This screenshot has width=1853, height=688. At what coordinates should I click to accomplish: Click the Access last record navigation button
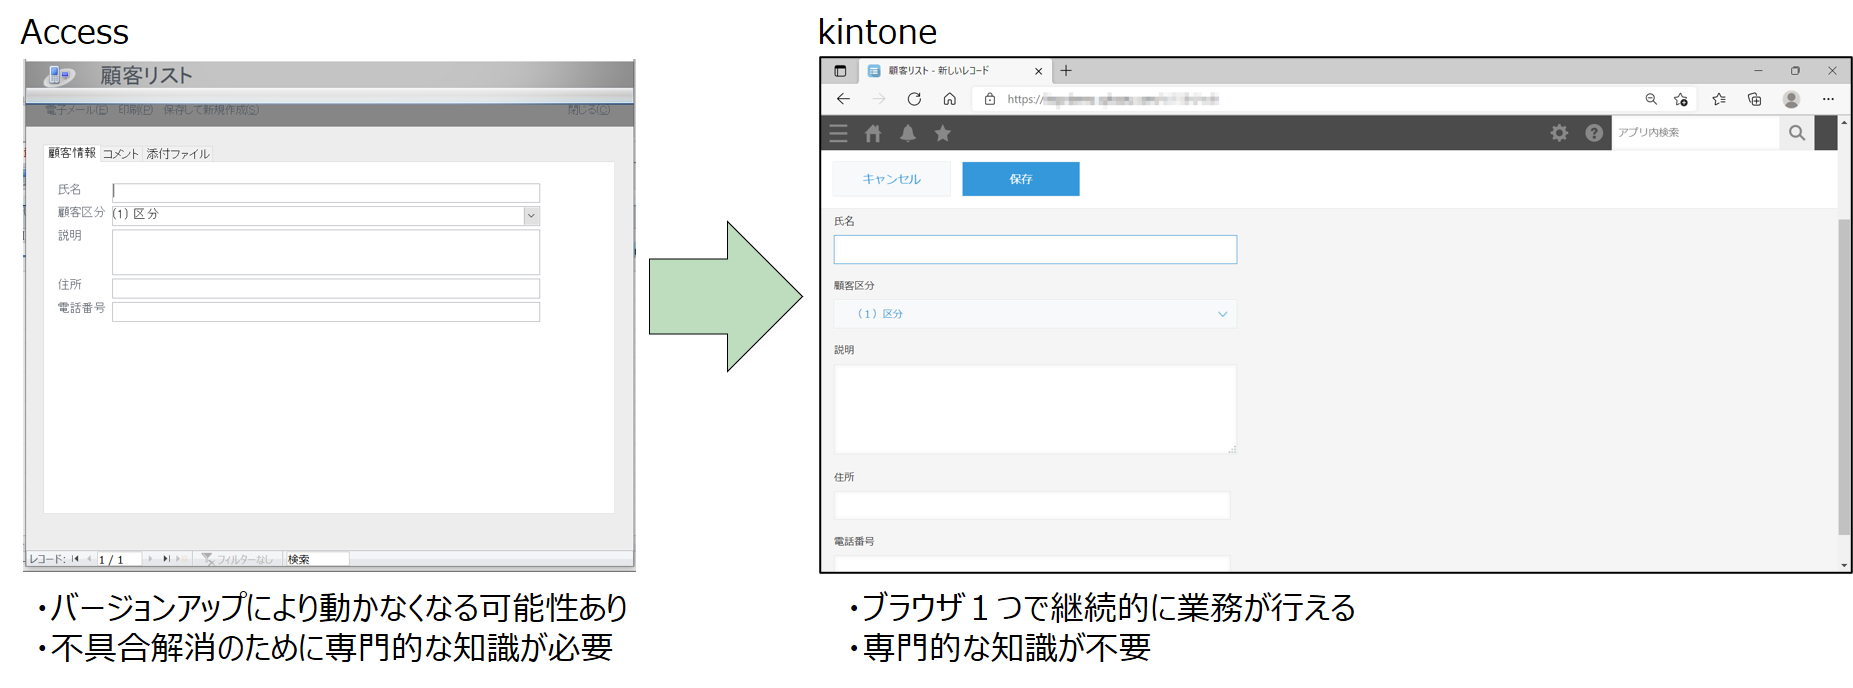tap(166, 559)
